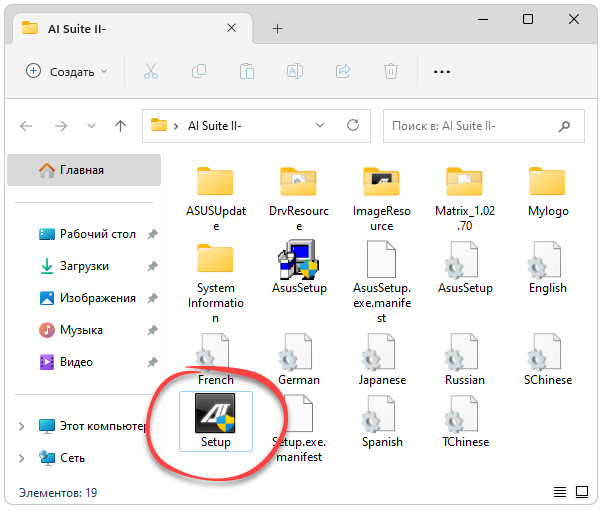Open the three-dots more options menu
Image resolution: width=600 pixels, height=511 pixels.
(442, 72)
